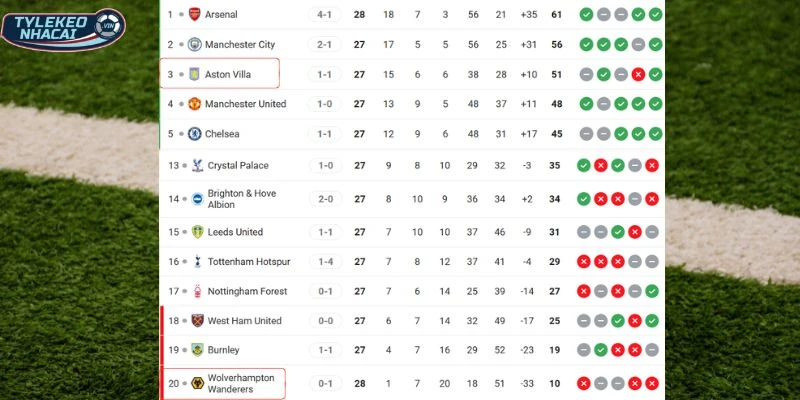This screenshot has height=400, width=800.
Task: Open the Nottingham Forest team link
Action: coord(247,292)
